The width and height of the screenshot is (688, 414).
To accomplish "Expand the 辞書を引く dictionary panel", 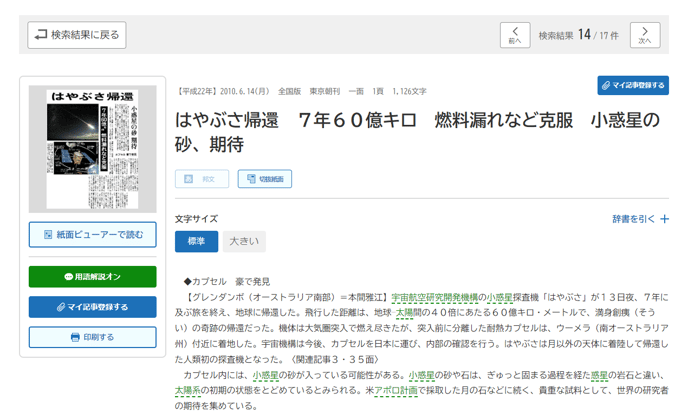I will coord(641,219).
